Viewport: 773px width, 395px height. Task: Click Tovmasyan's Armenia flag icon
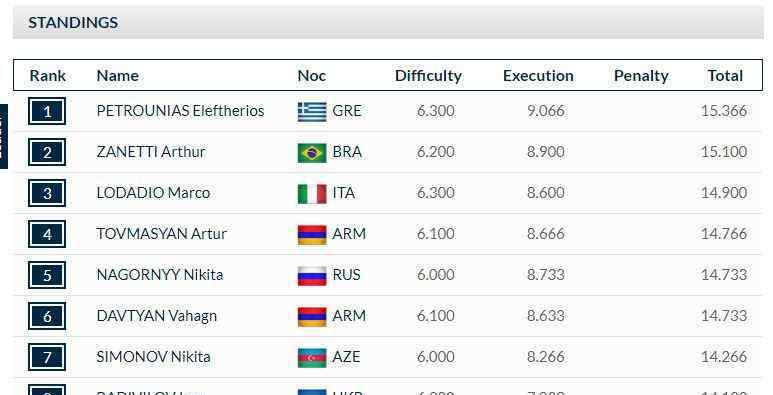pos(312,234)
